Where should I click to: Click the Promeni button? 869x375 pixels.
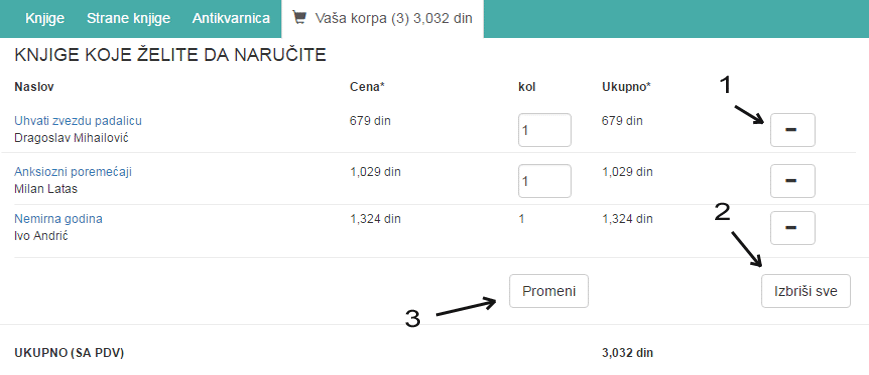pyautogui.click(x=549, y=291)
